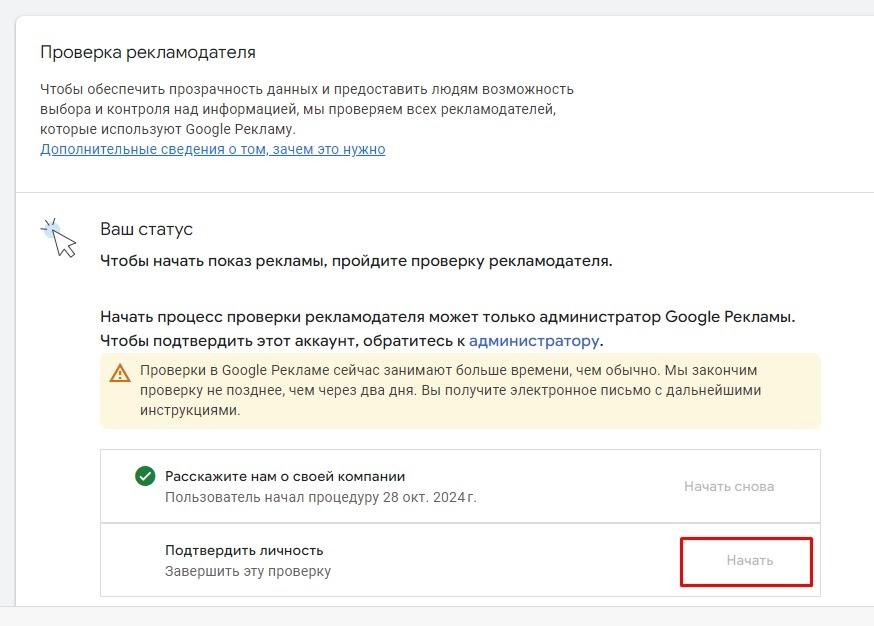Screen dimensions: 874x626
Task: Click the intro paragraph about data transparency
Action: click(x=306, y=108)
